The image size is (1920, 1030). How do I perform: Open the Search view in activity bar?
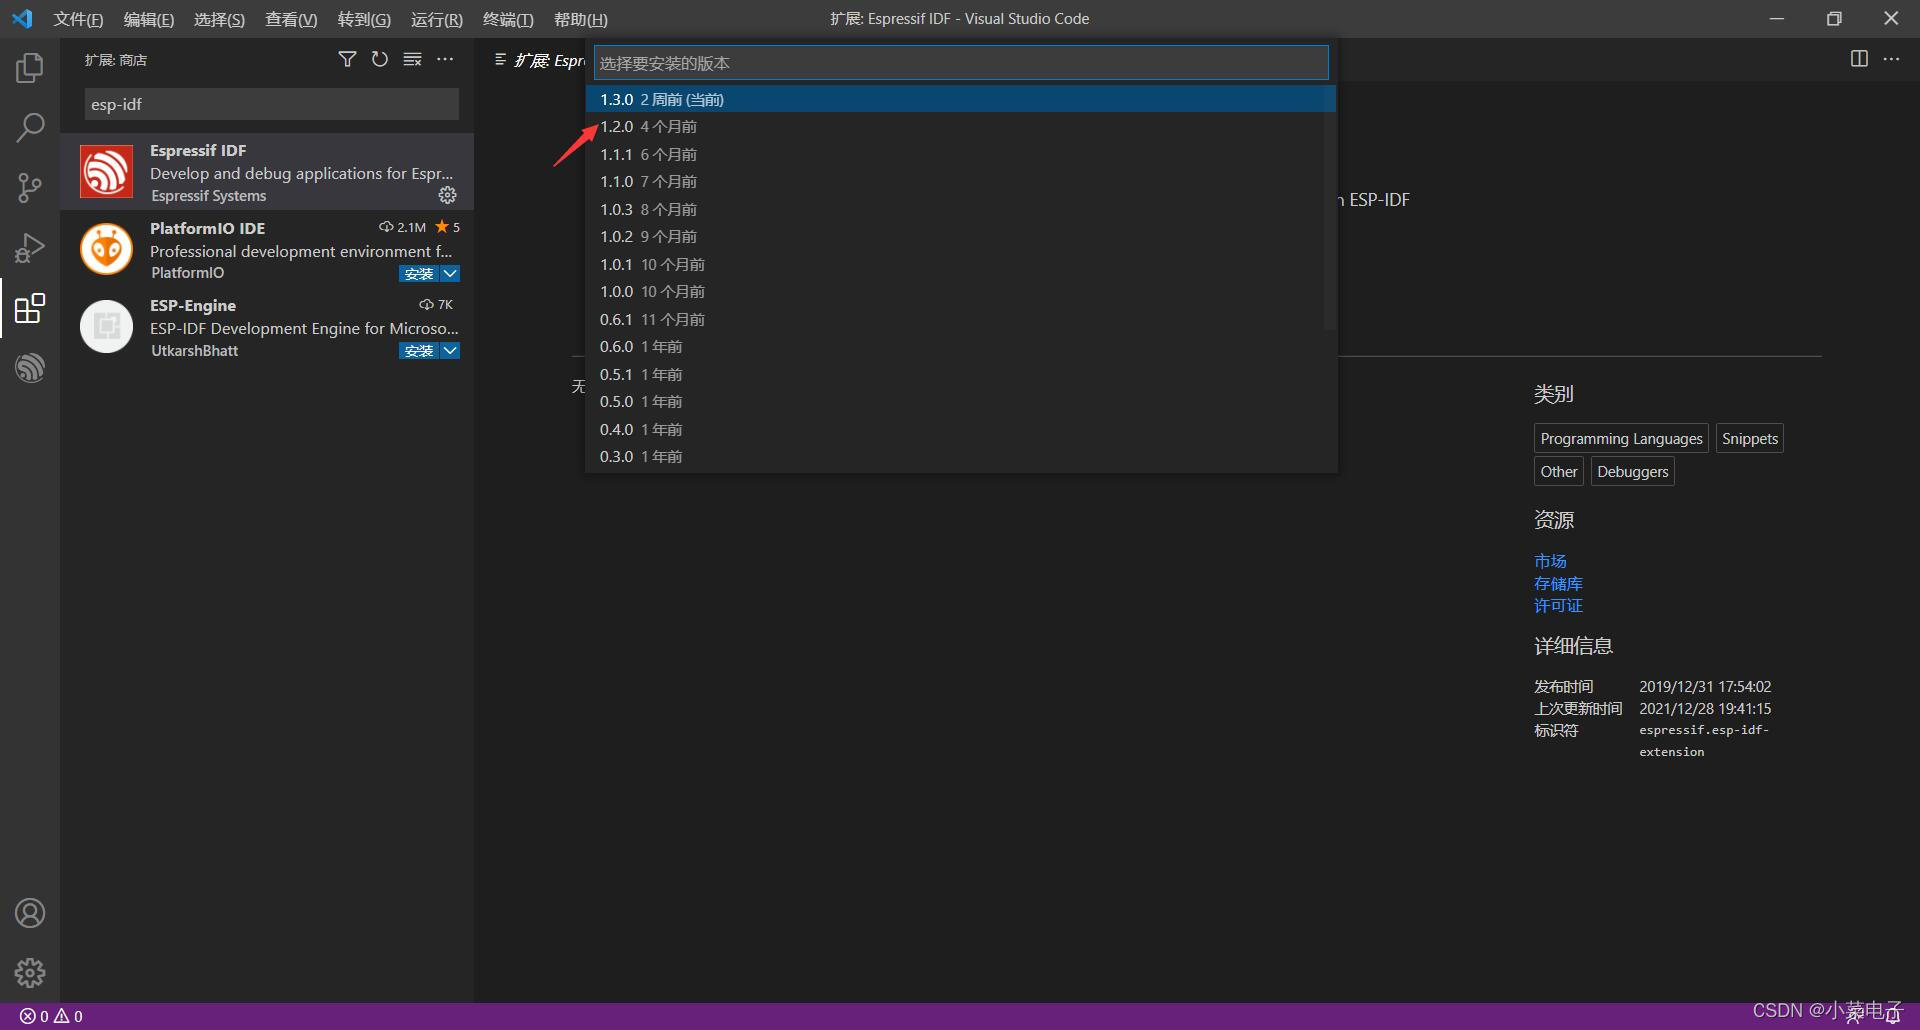pyautogui.click(x=30, y=128)
